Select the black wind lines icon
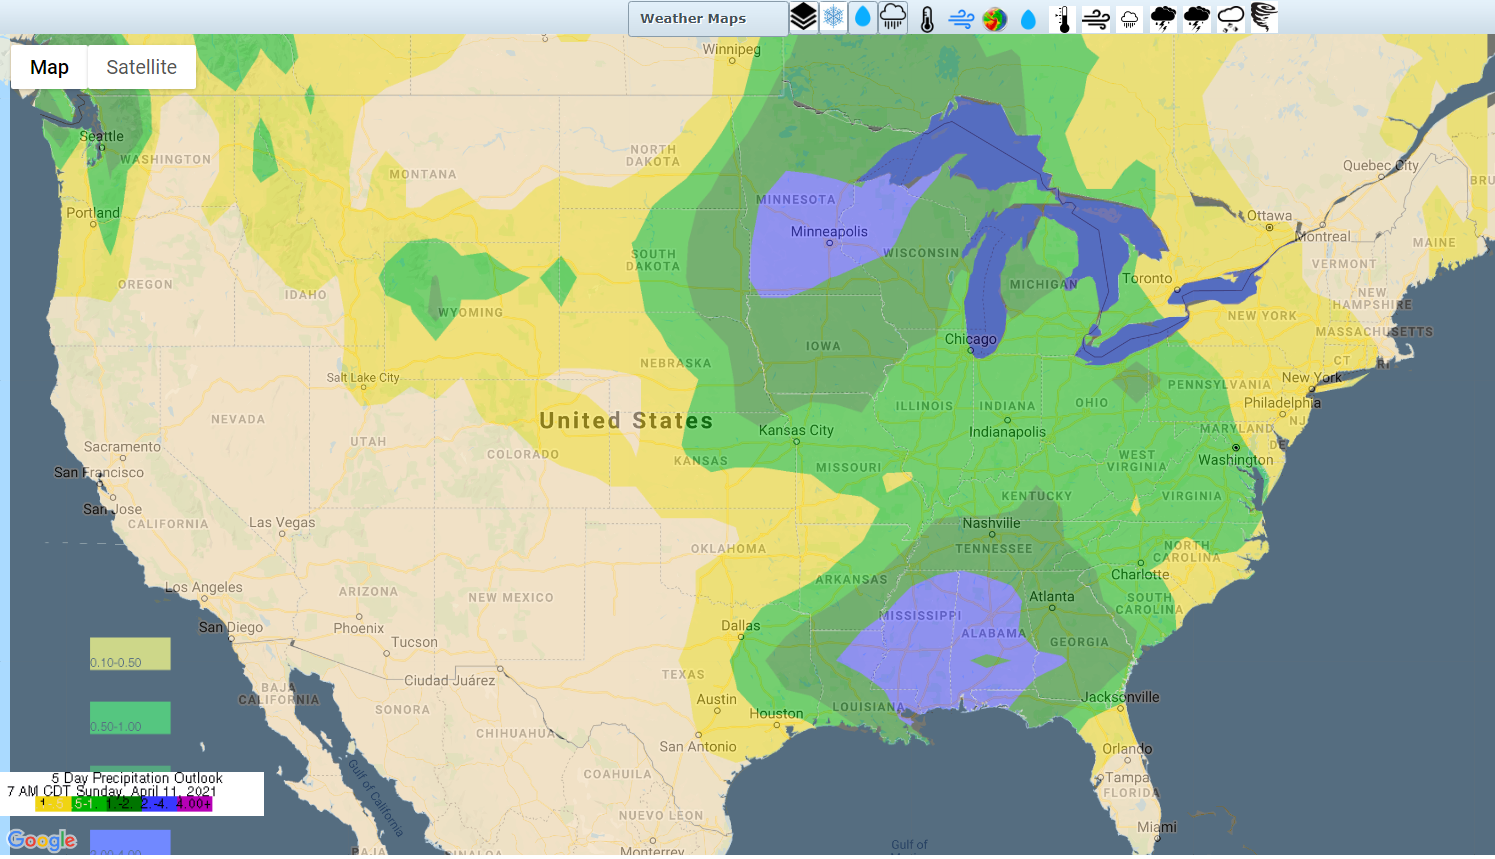Image resolution: width=1495 pixels, height=859 pixels. 1096,19
